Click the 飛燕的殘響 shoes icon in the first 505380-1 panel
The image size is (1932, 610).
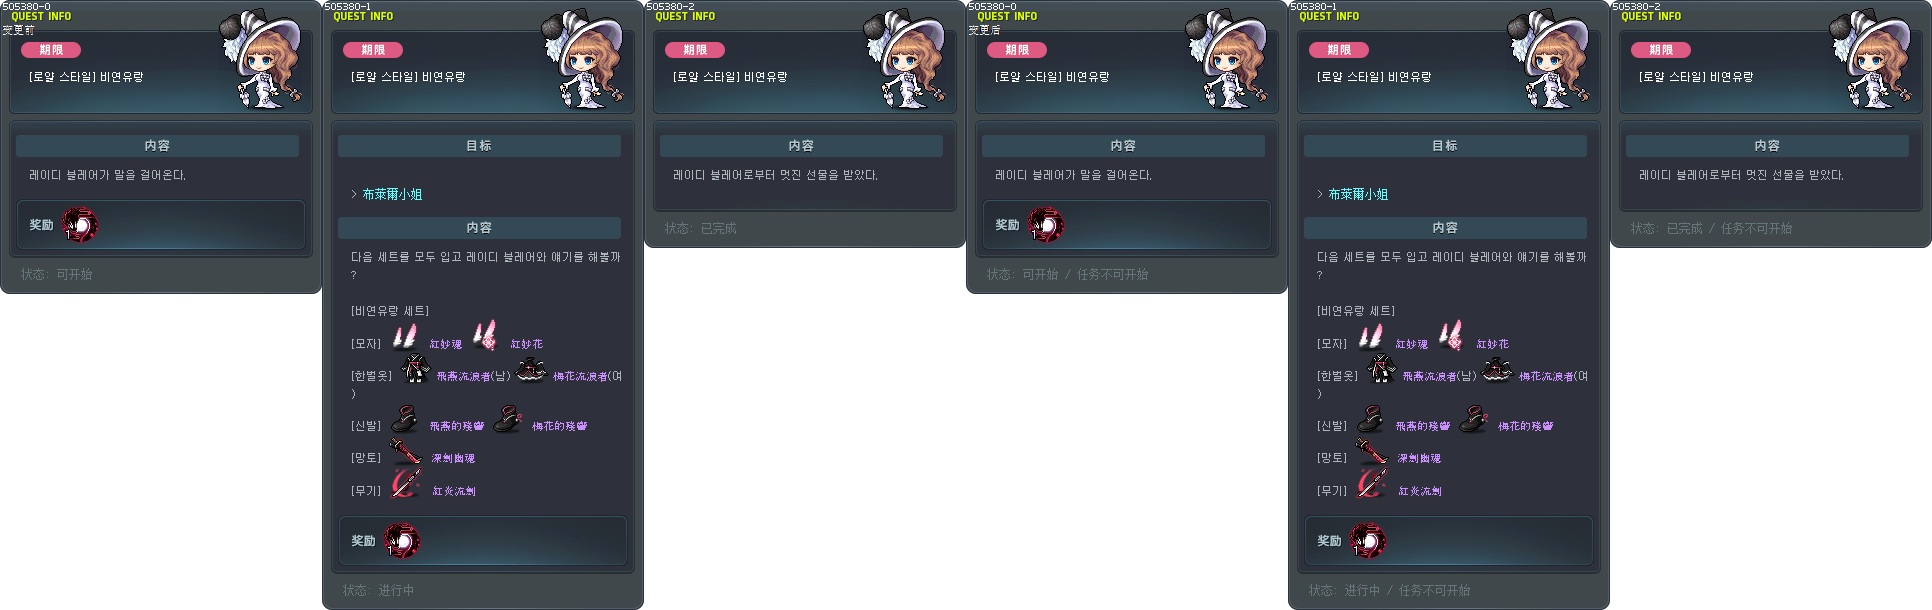pyautogui.click(x=404, y=419)
